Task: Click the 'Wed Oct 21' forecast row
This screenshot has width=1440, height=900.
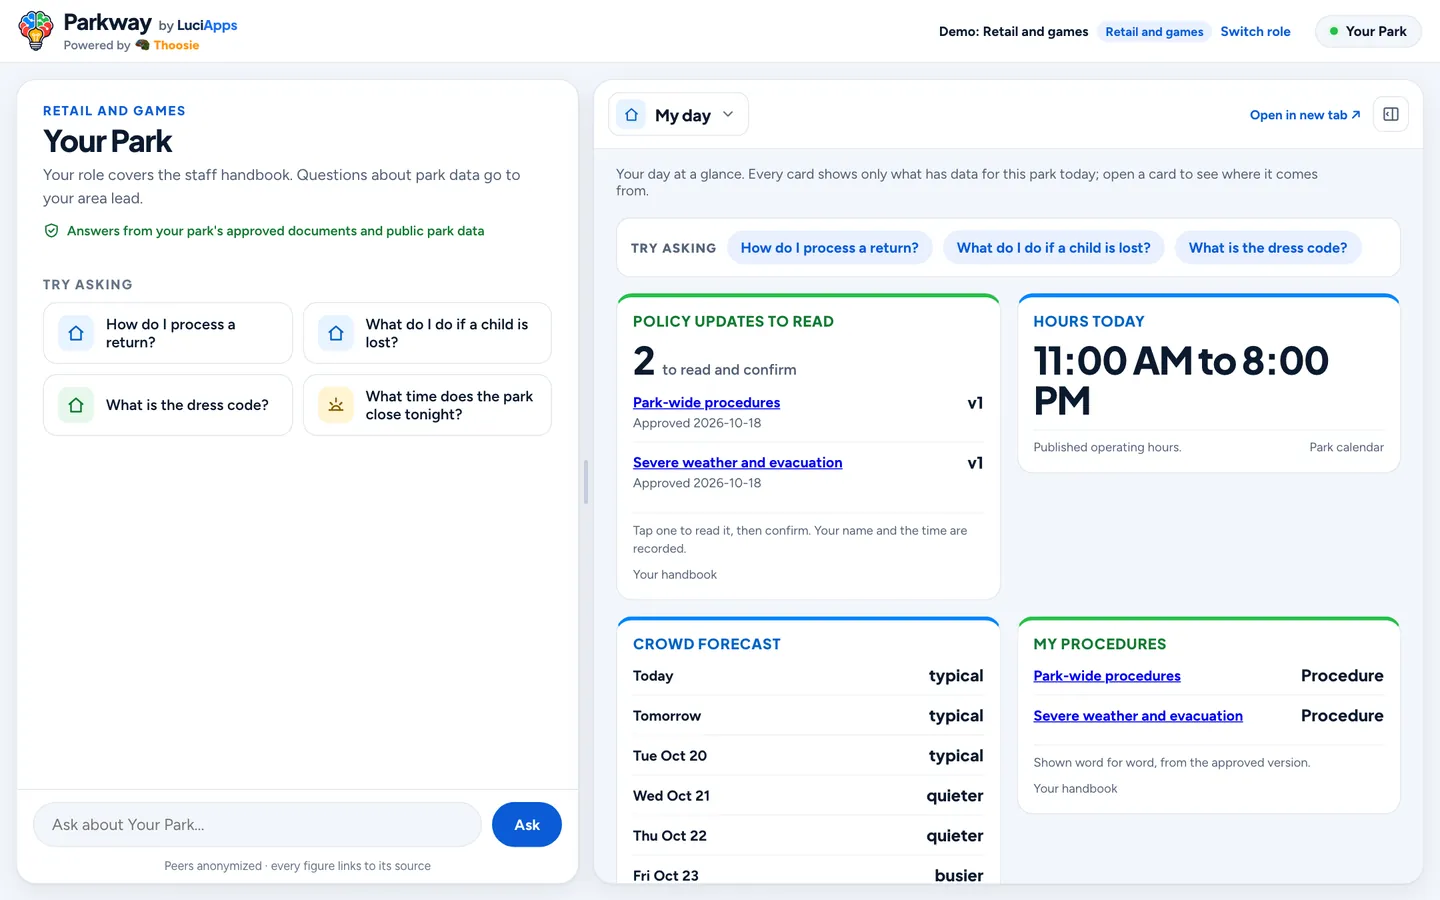Action: pyautogui.click(x=808, y=796)
